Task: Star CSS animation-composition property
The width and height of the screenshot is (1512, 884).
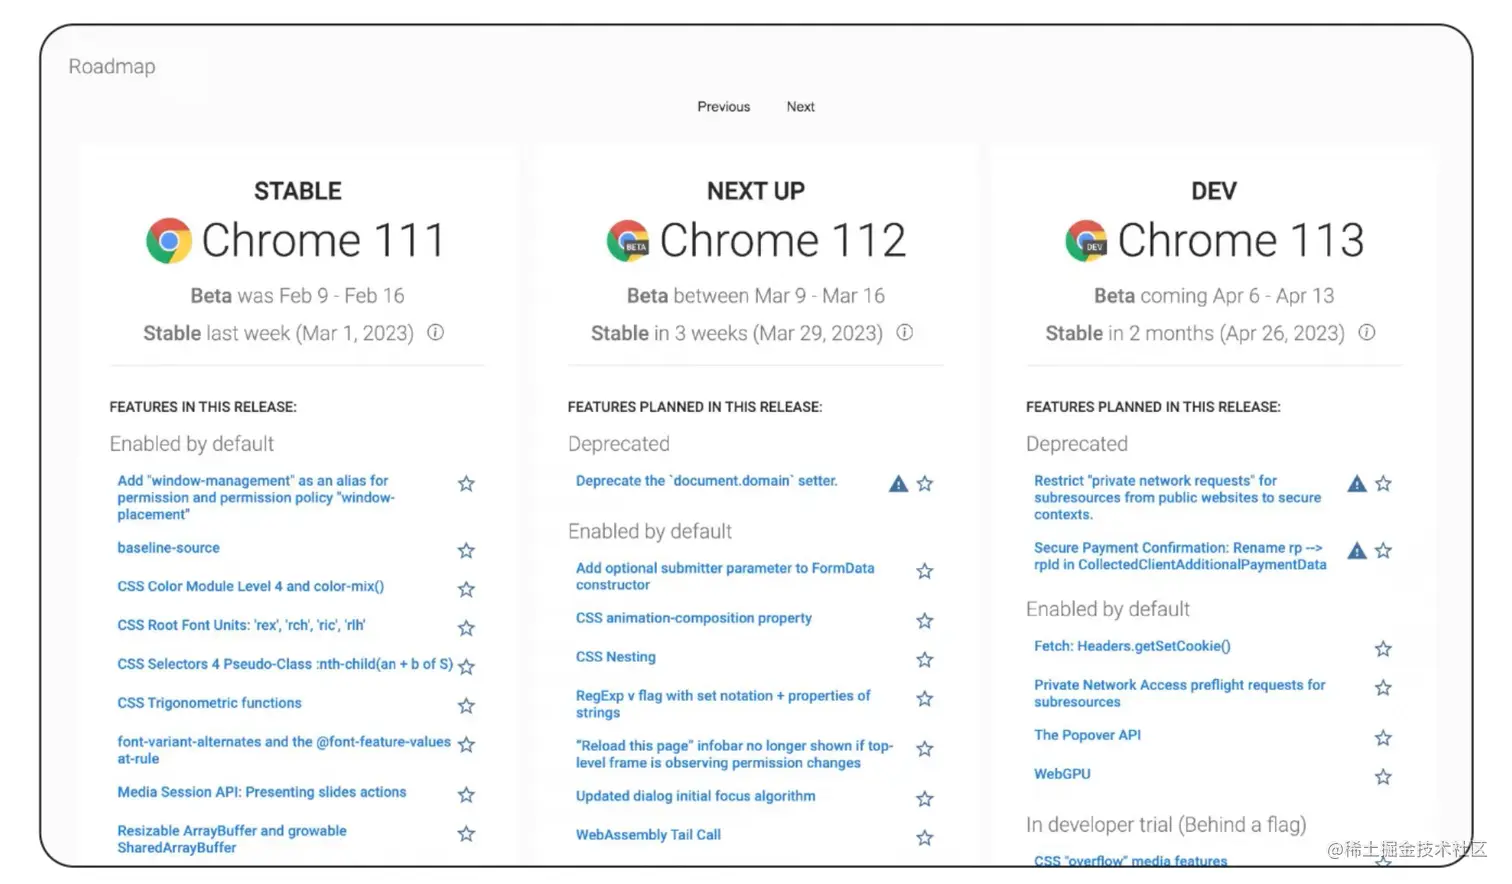Action: (925, 621)
